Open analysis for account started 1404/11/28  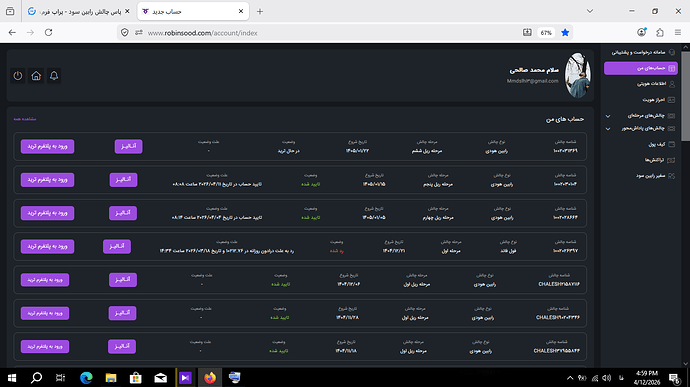click(x=122, y=313)
